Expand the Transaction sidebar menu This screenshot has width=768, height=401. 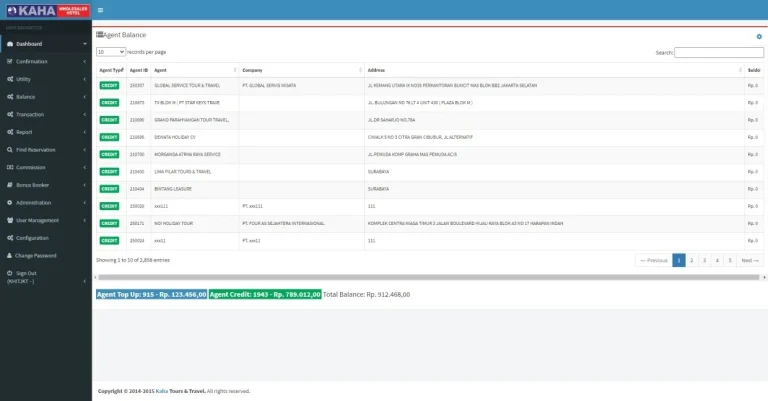click(46, 115)
